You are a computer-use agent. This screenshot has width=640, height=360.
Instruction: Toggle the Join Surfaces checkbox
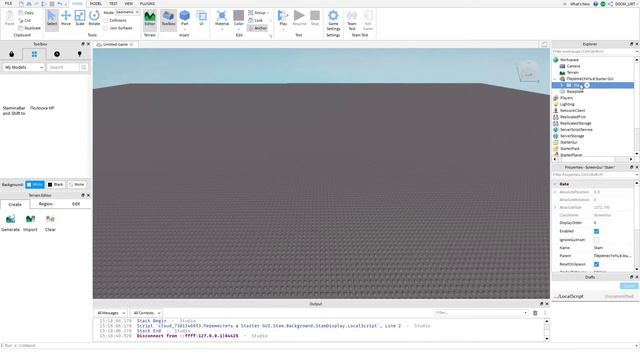106,28
